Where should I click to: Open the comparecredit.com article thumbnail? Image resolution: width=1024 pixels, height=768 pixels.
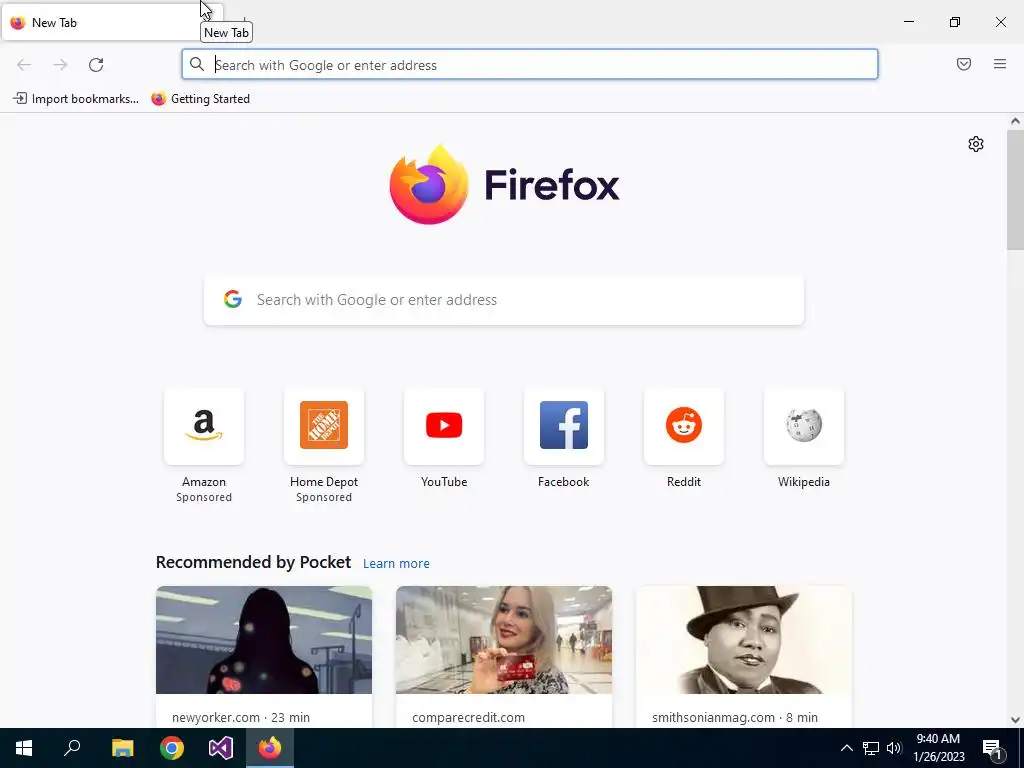(x=504, y=640)
